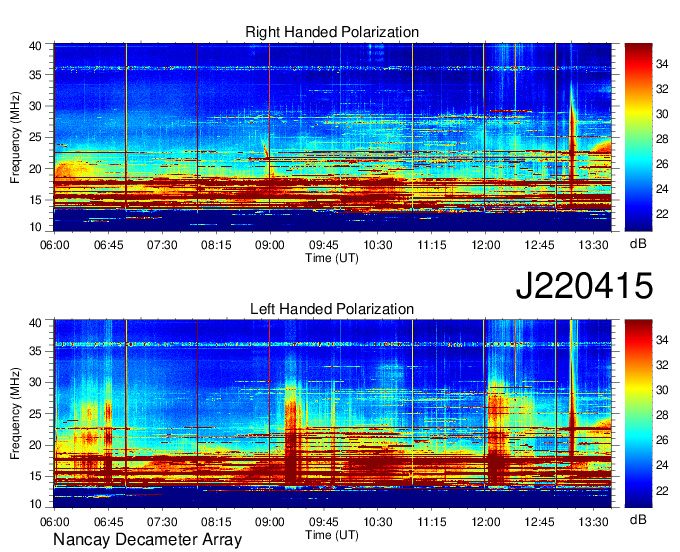The width and height of the screenshot is (680, 552).
Task: Click the 15 MHz tick on Left Handed frequency axis
Action: 35,477
